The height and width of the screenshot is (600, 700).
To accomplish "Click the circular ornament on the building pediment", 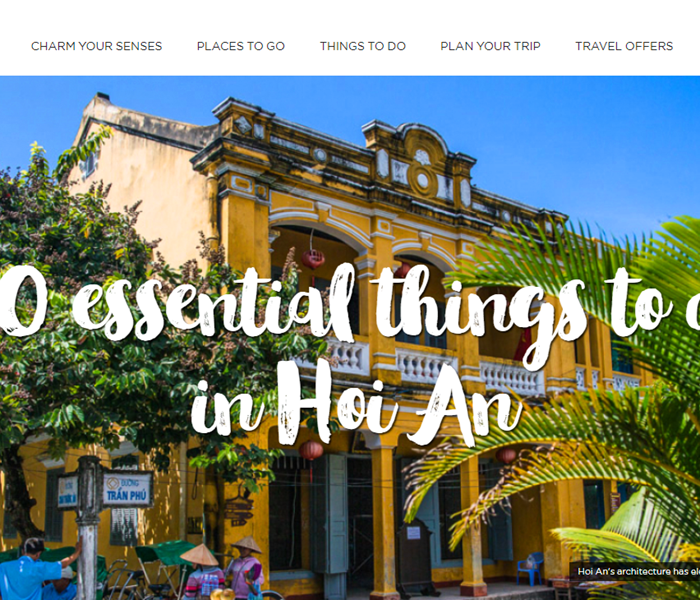I will [422, 179].
